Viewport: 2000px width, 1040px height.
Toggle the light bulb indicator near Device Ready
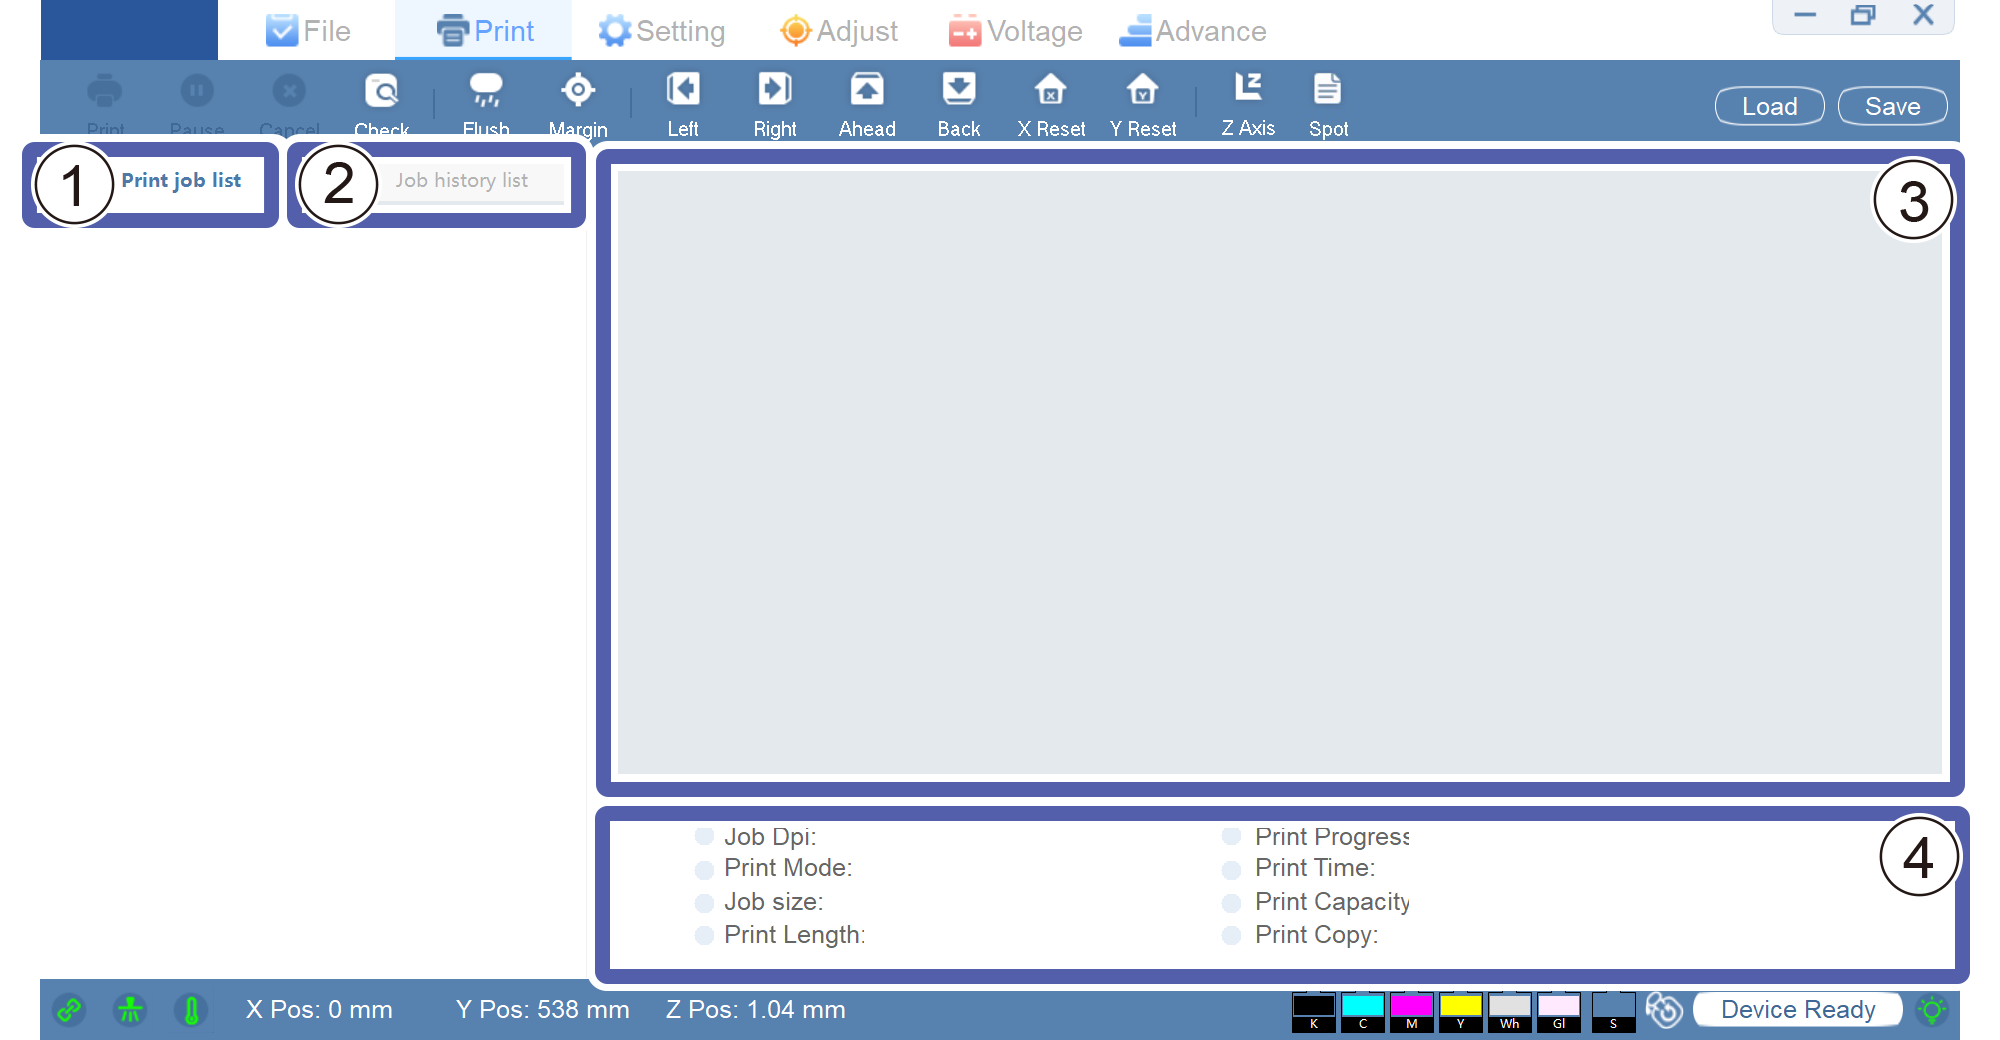point(1931,1010)
